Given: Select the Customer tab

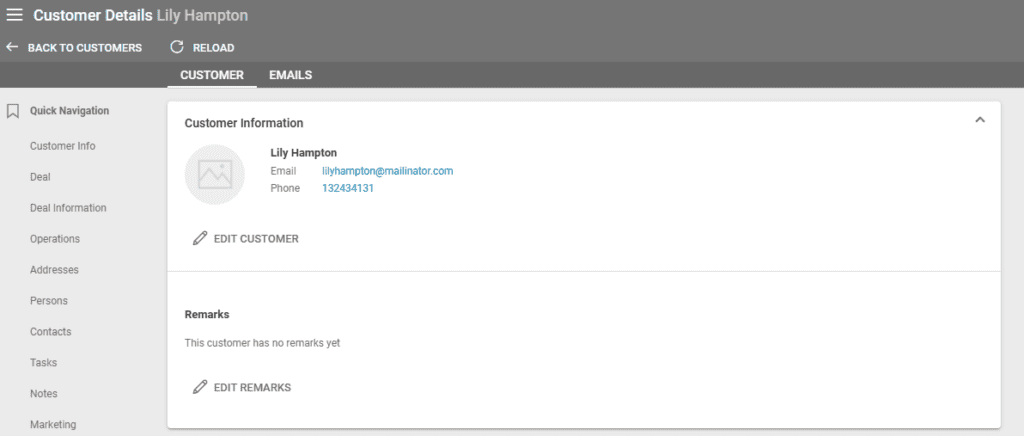Looking at the screenshot, I should tap(211, 75).
